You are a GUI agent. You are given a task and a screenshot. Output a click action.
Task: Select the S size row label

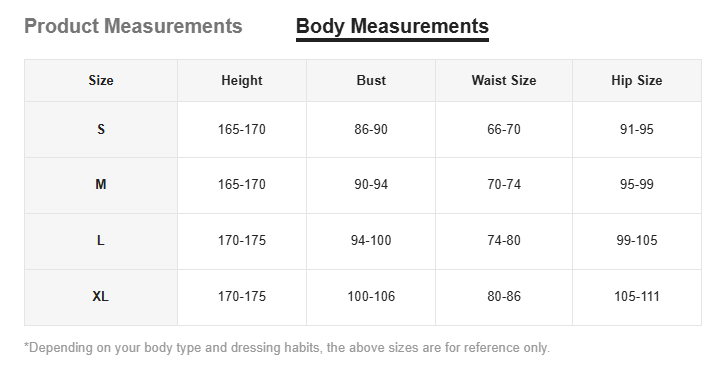(101, 130)
